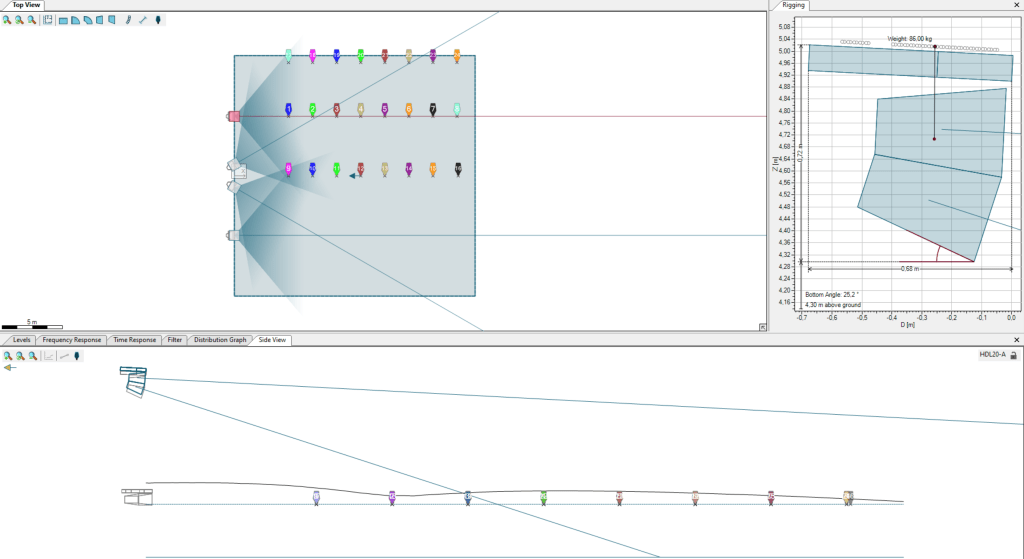
Task: Click the microphone icon in Side View toolbar
Action: click(x=77, y=356)
